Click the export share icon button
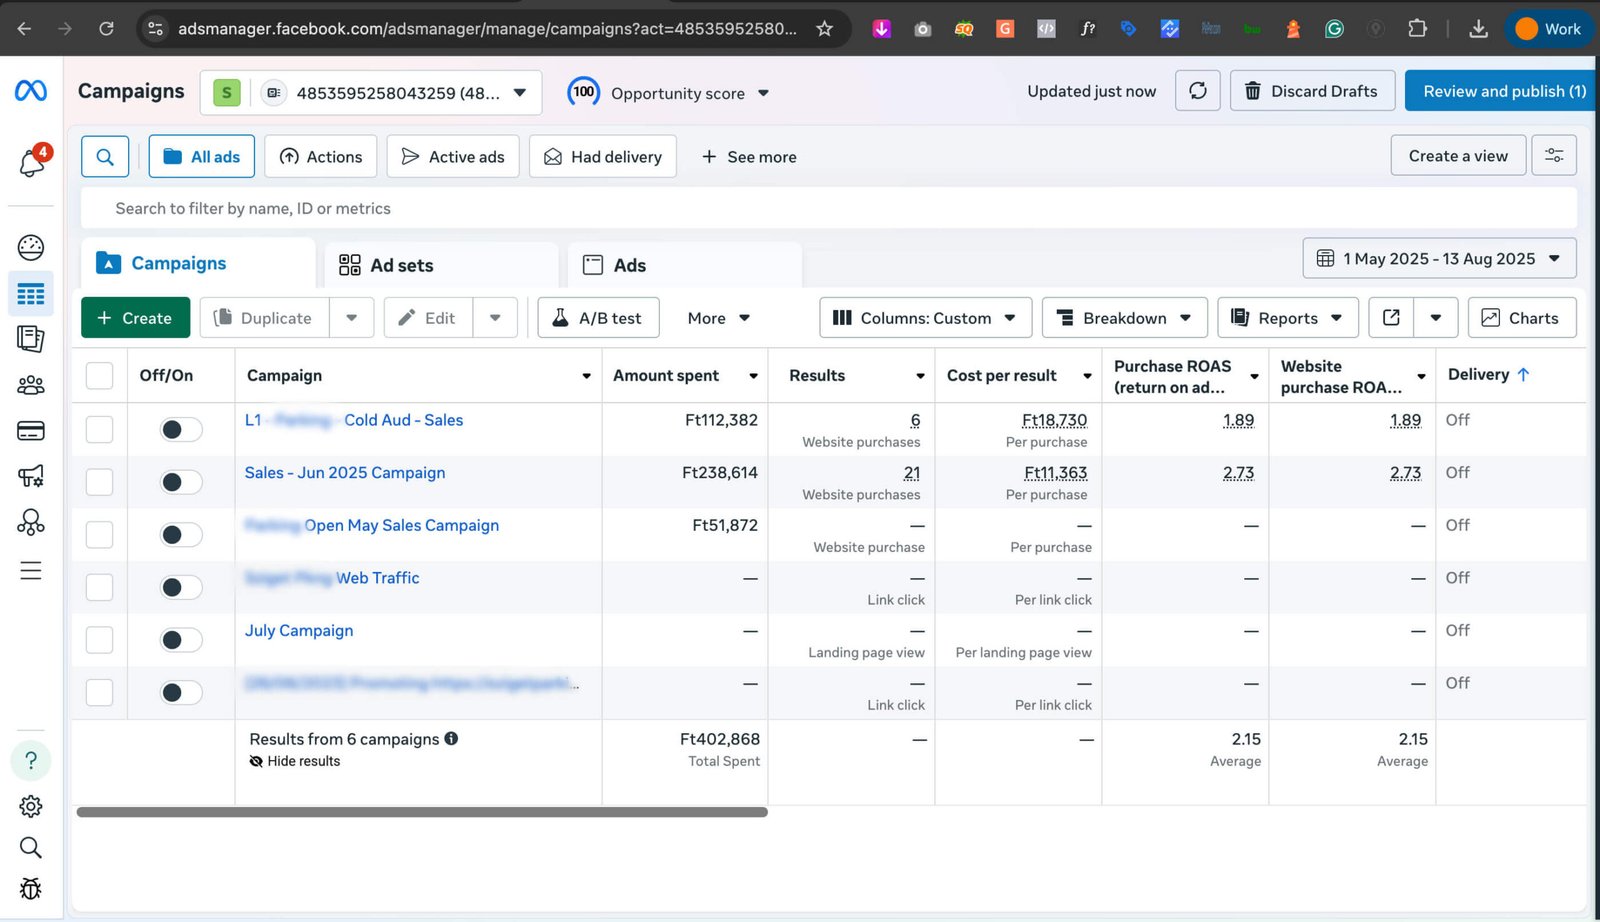Image resolution: width=1600 pixels, height=922 pixels. click(1391, 318)
